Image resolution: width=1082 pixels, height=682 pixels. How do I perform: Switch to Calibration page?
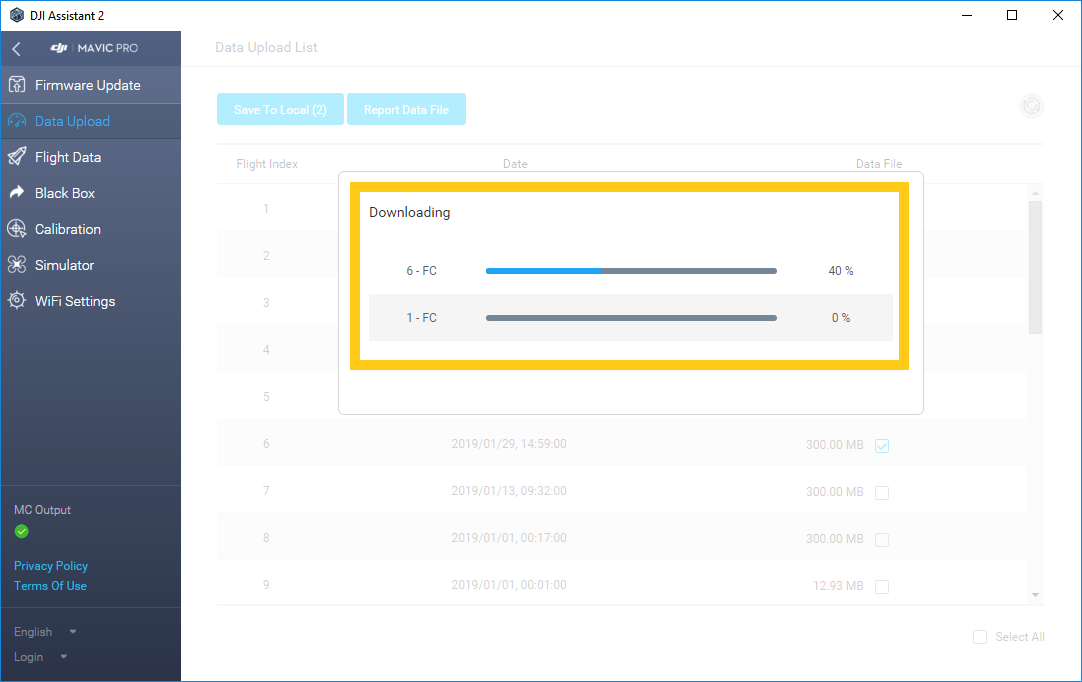(91, 228)
